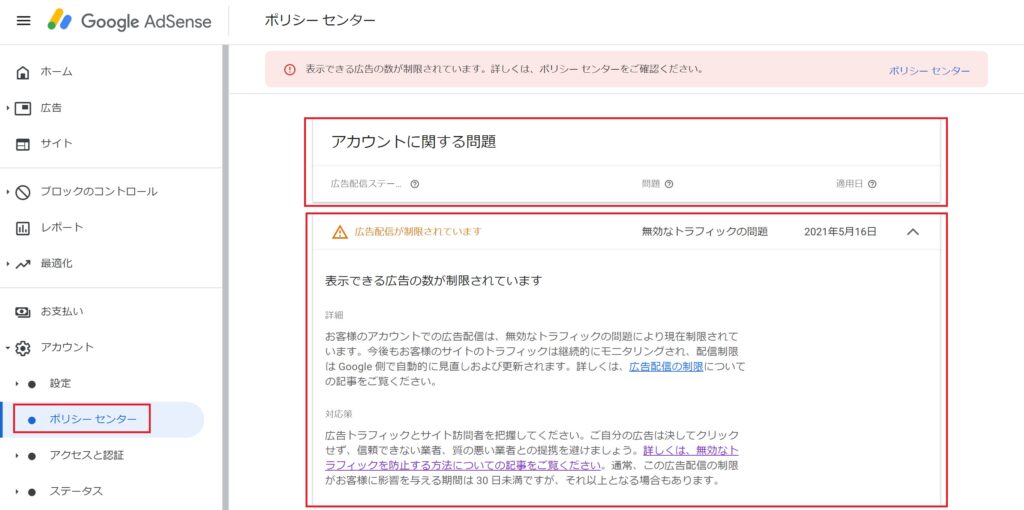The image size is (1024, 510).
Task: Open the 広告配信の制限 article link
Action: click(666, 367)
